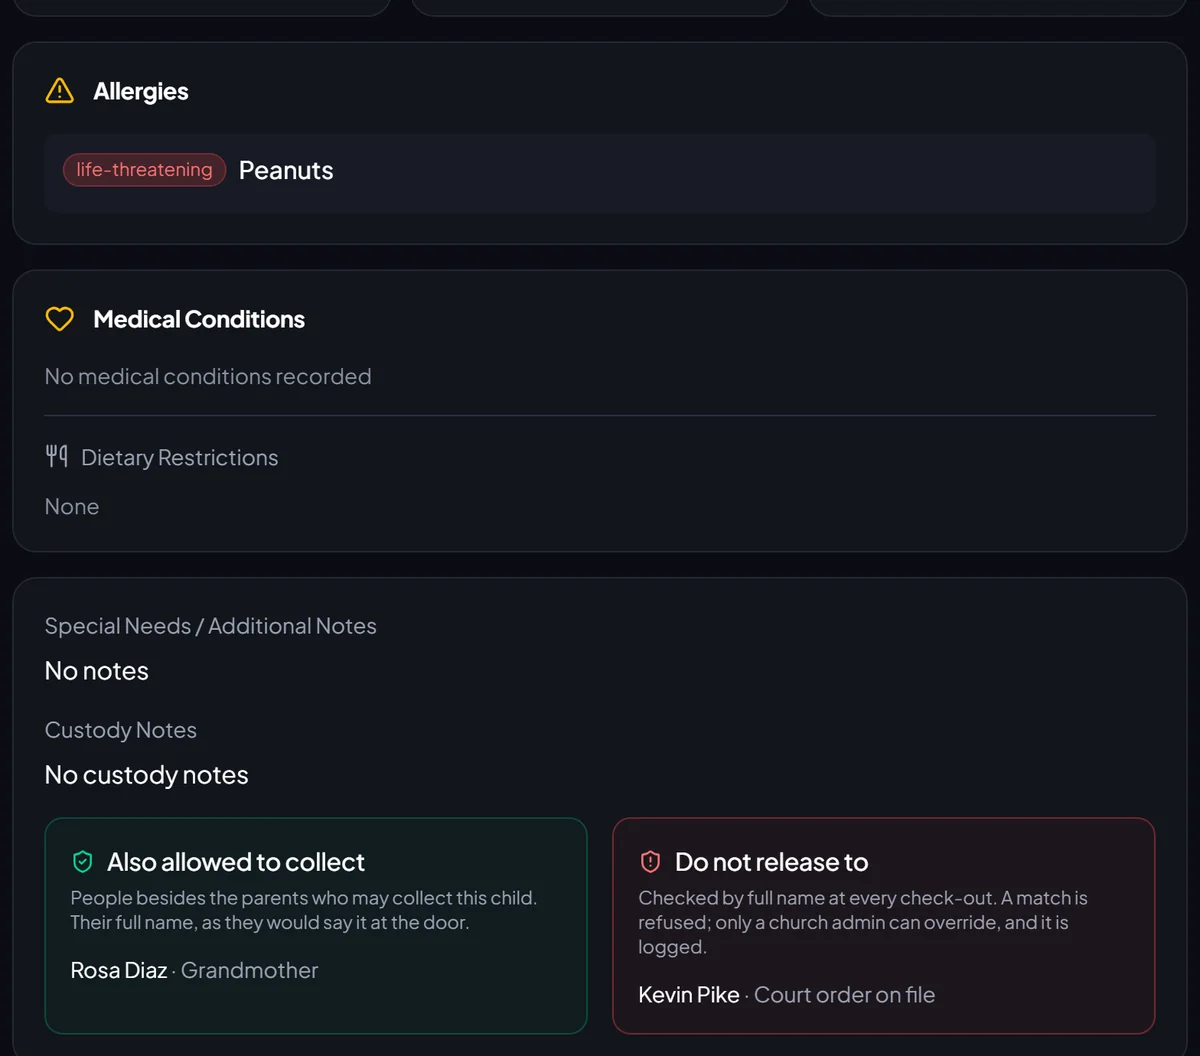1200x1056 pixels.
Task: Select the life-threatening severity badge
Action: pos(145,170)
